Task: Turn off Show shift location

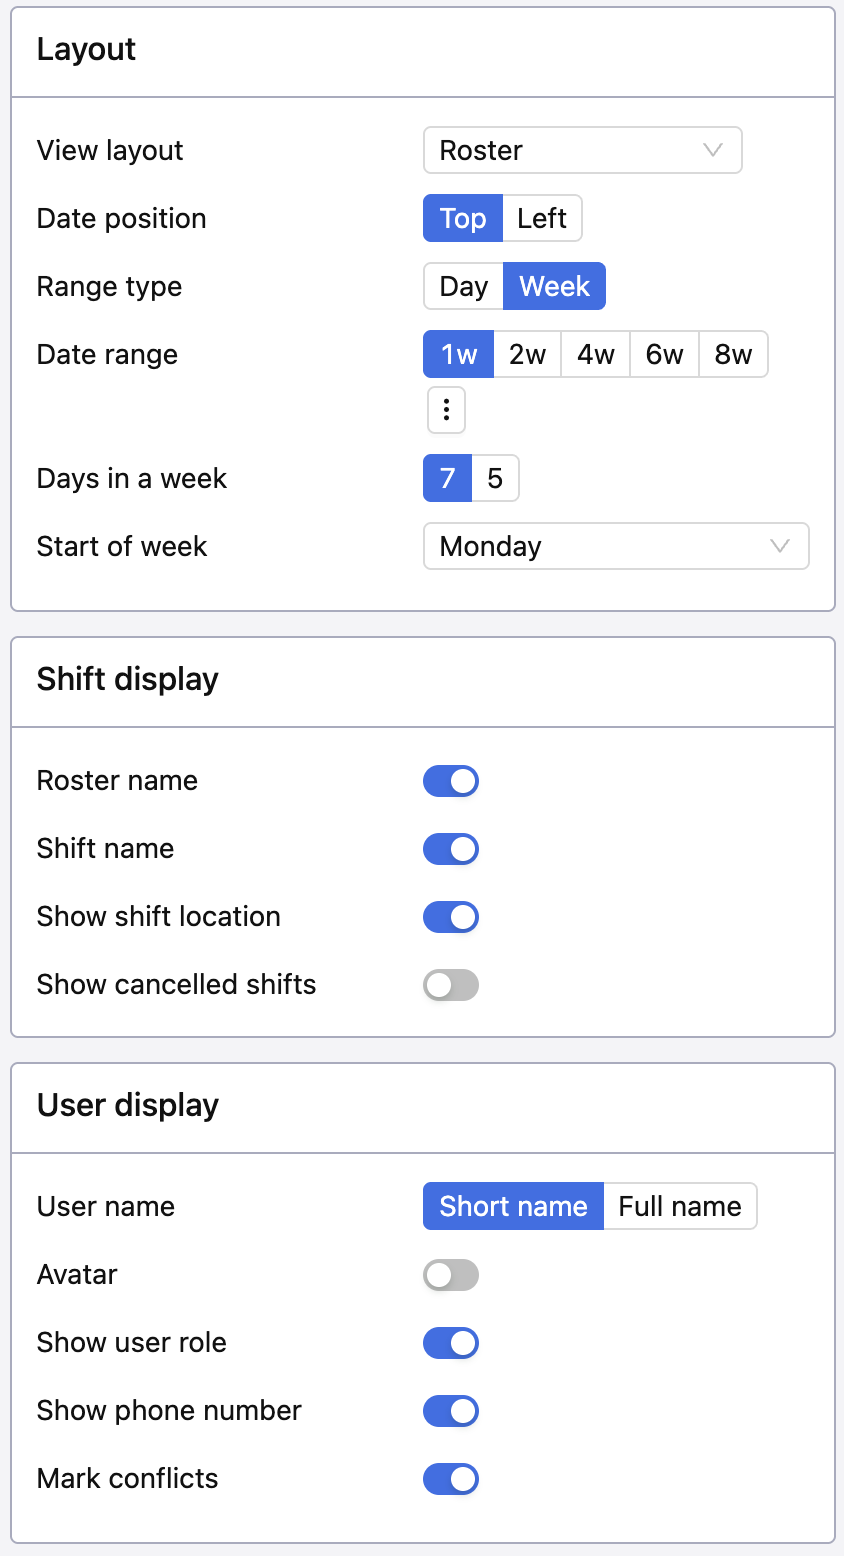Action: click(x=451, y=917)
